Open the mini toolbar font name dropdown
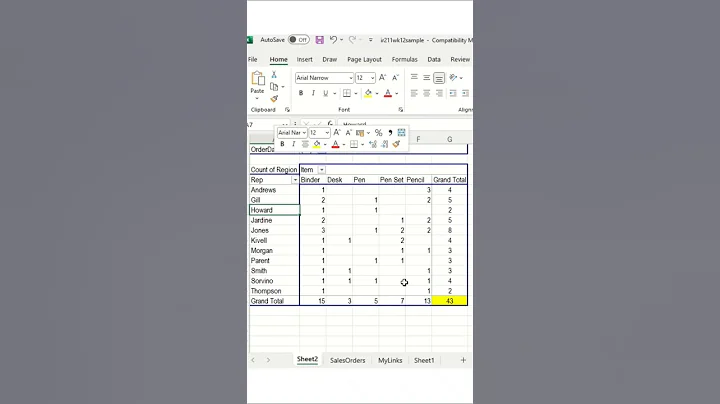Screen dimensions: 720x404 click(x=304, y=133)
